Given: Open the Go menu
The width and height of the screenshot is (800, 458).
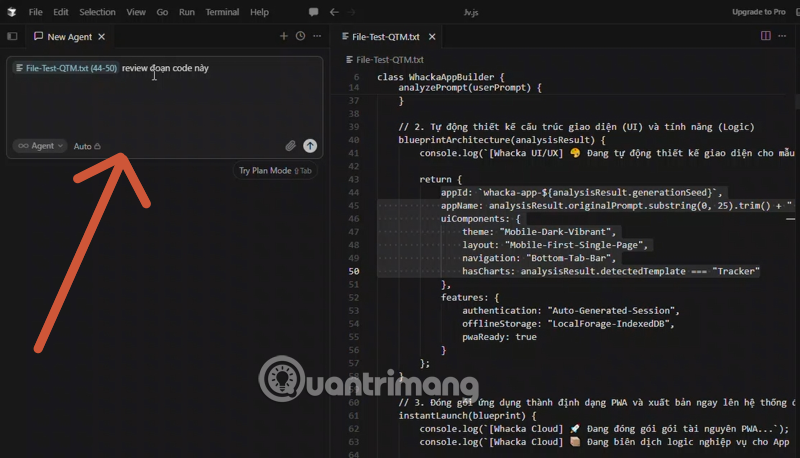Looking at the screenshot, I should 162,12.
